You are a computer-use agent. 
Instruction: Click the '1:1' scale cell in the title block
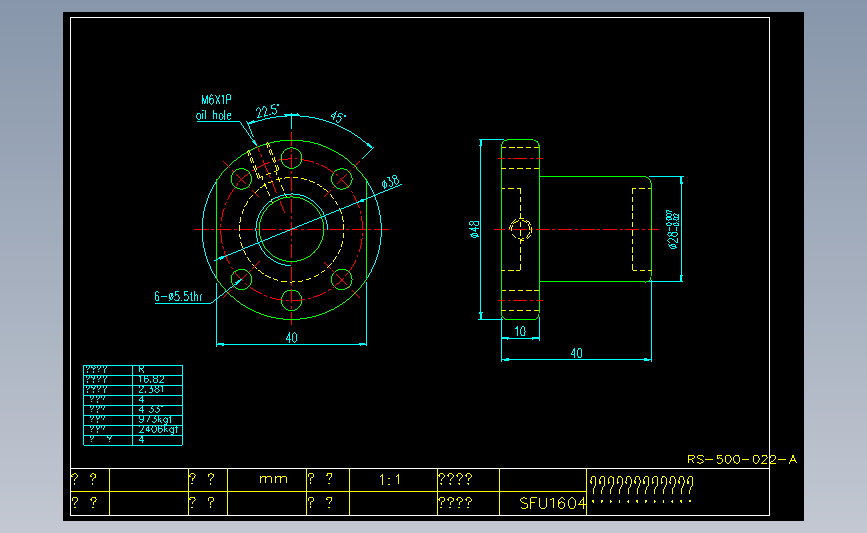point(393,479)
